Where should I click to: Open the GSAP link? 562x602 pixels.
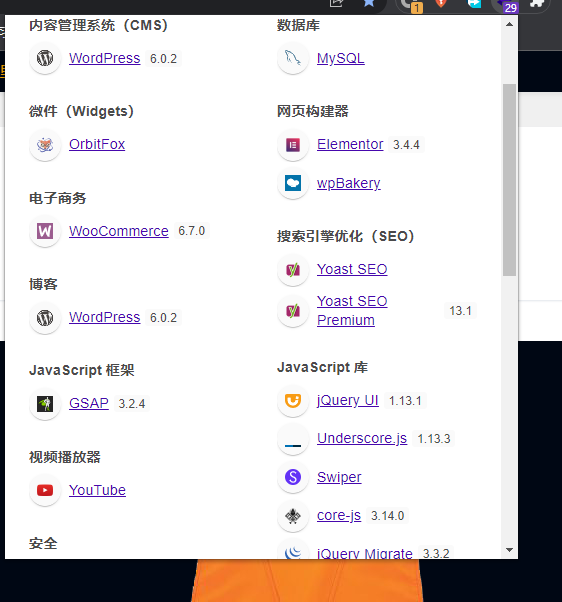(x=89, y=404)
